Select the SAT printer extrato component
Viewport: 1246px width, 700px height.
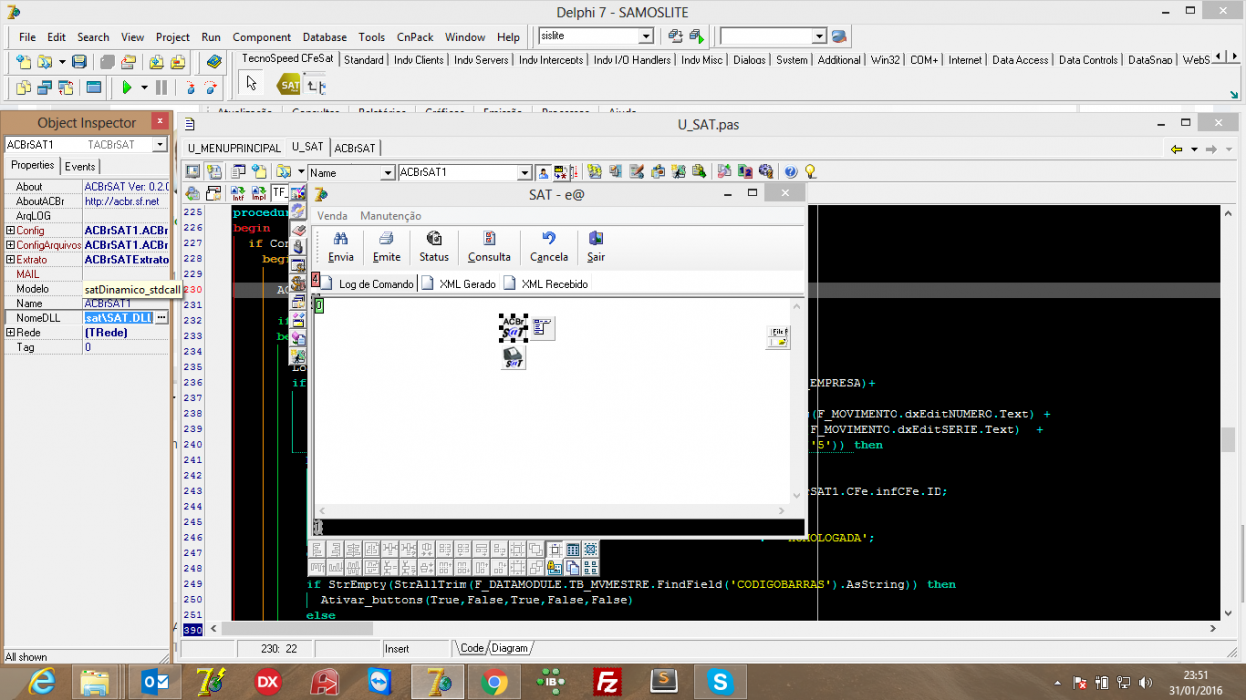pos(513,357)
